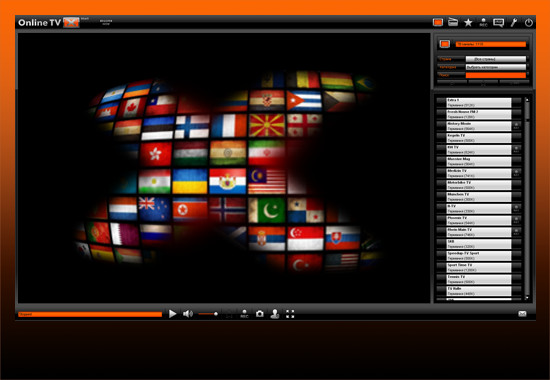Switch to the radio mode icon
This screenshot has height=380, width=550.
(453, 22)
